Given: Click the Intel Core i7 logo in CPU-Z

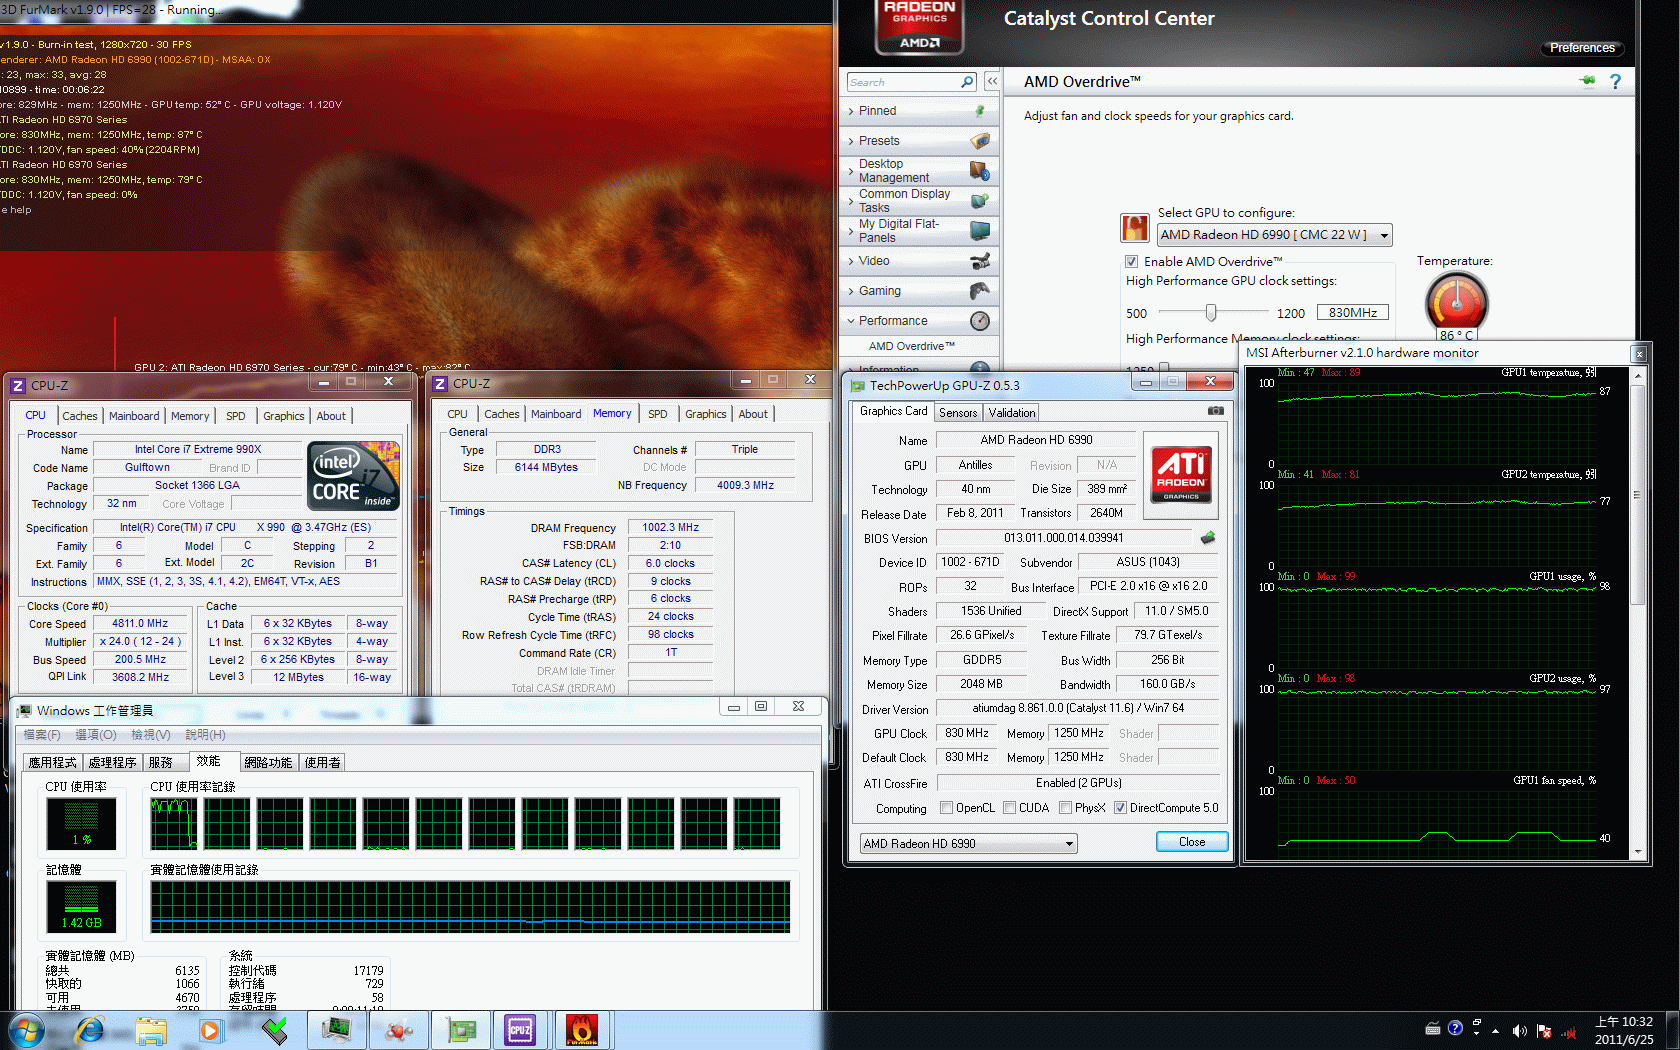Looking at the screenshot, I should click(354, 477).
